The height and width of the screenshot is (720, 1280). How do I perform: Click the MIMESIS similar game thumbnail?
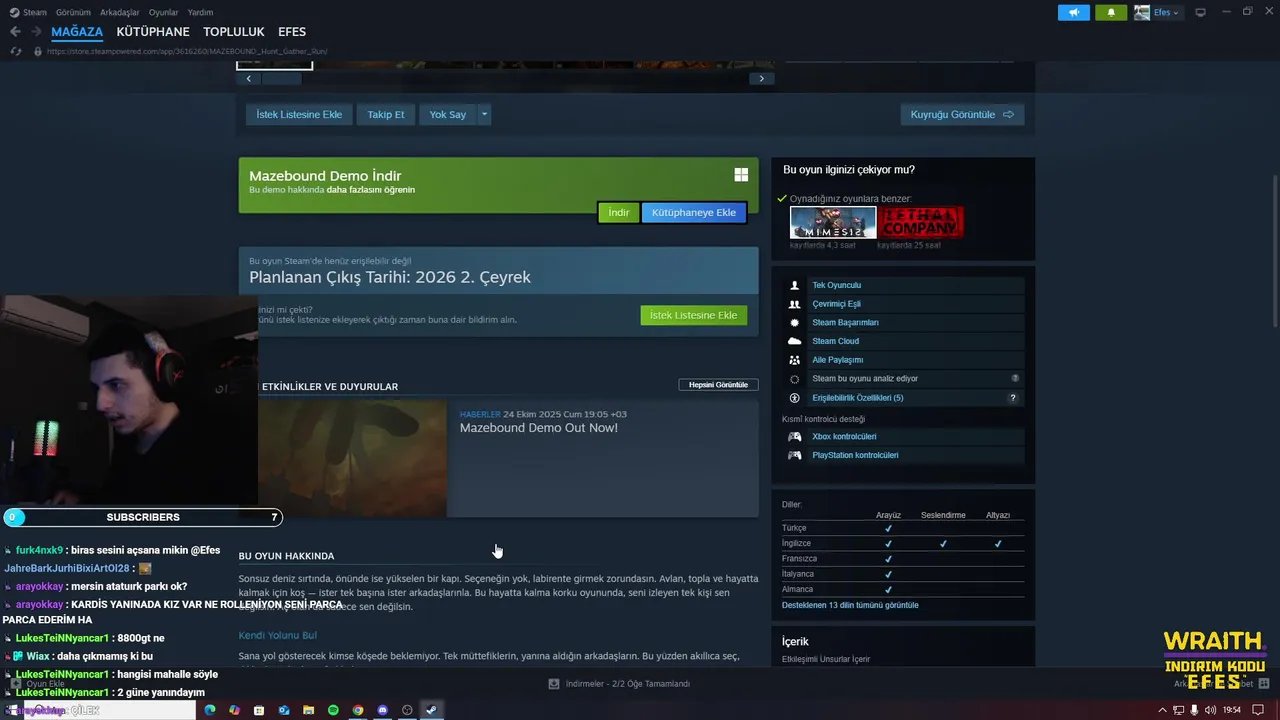[x=833, y=222]
